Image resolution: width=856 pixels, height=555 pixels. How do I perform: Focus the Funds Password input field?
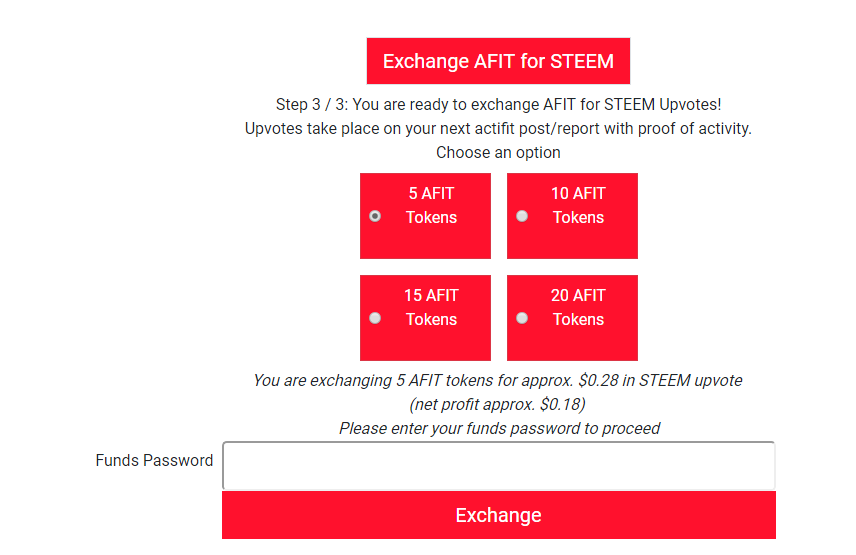[x=498, y=466]
